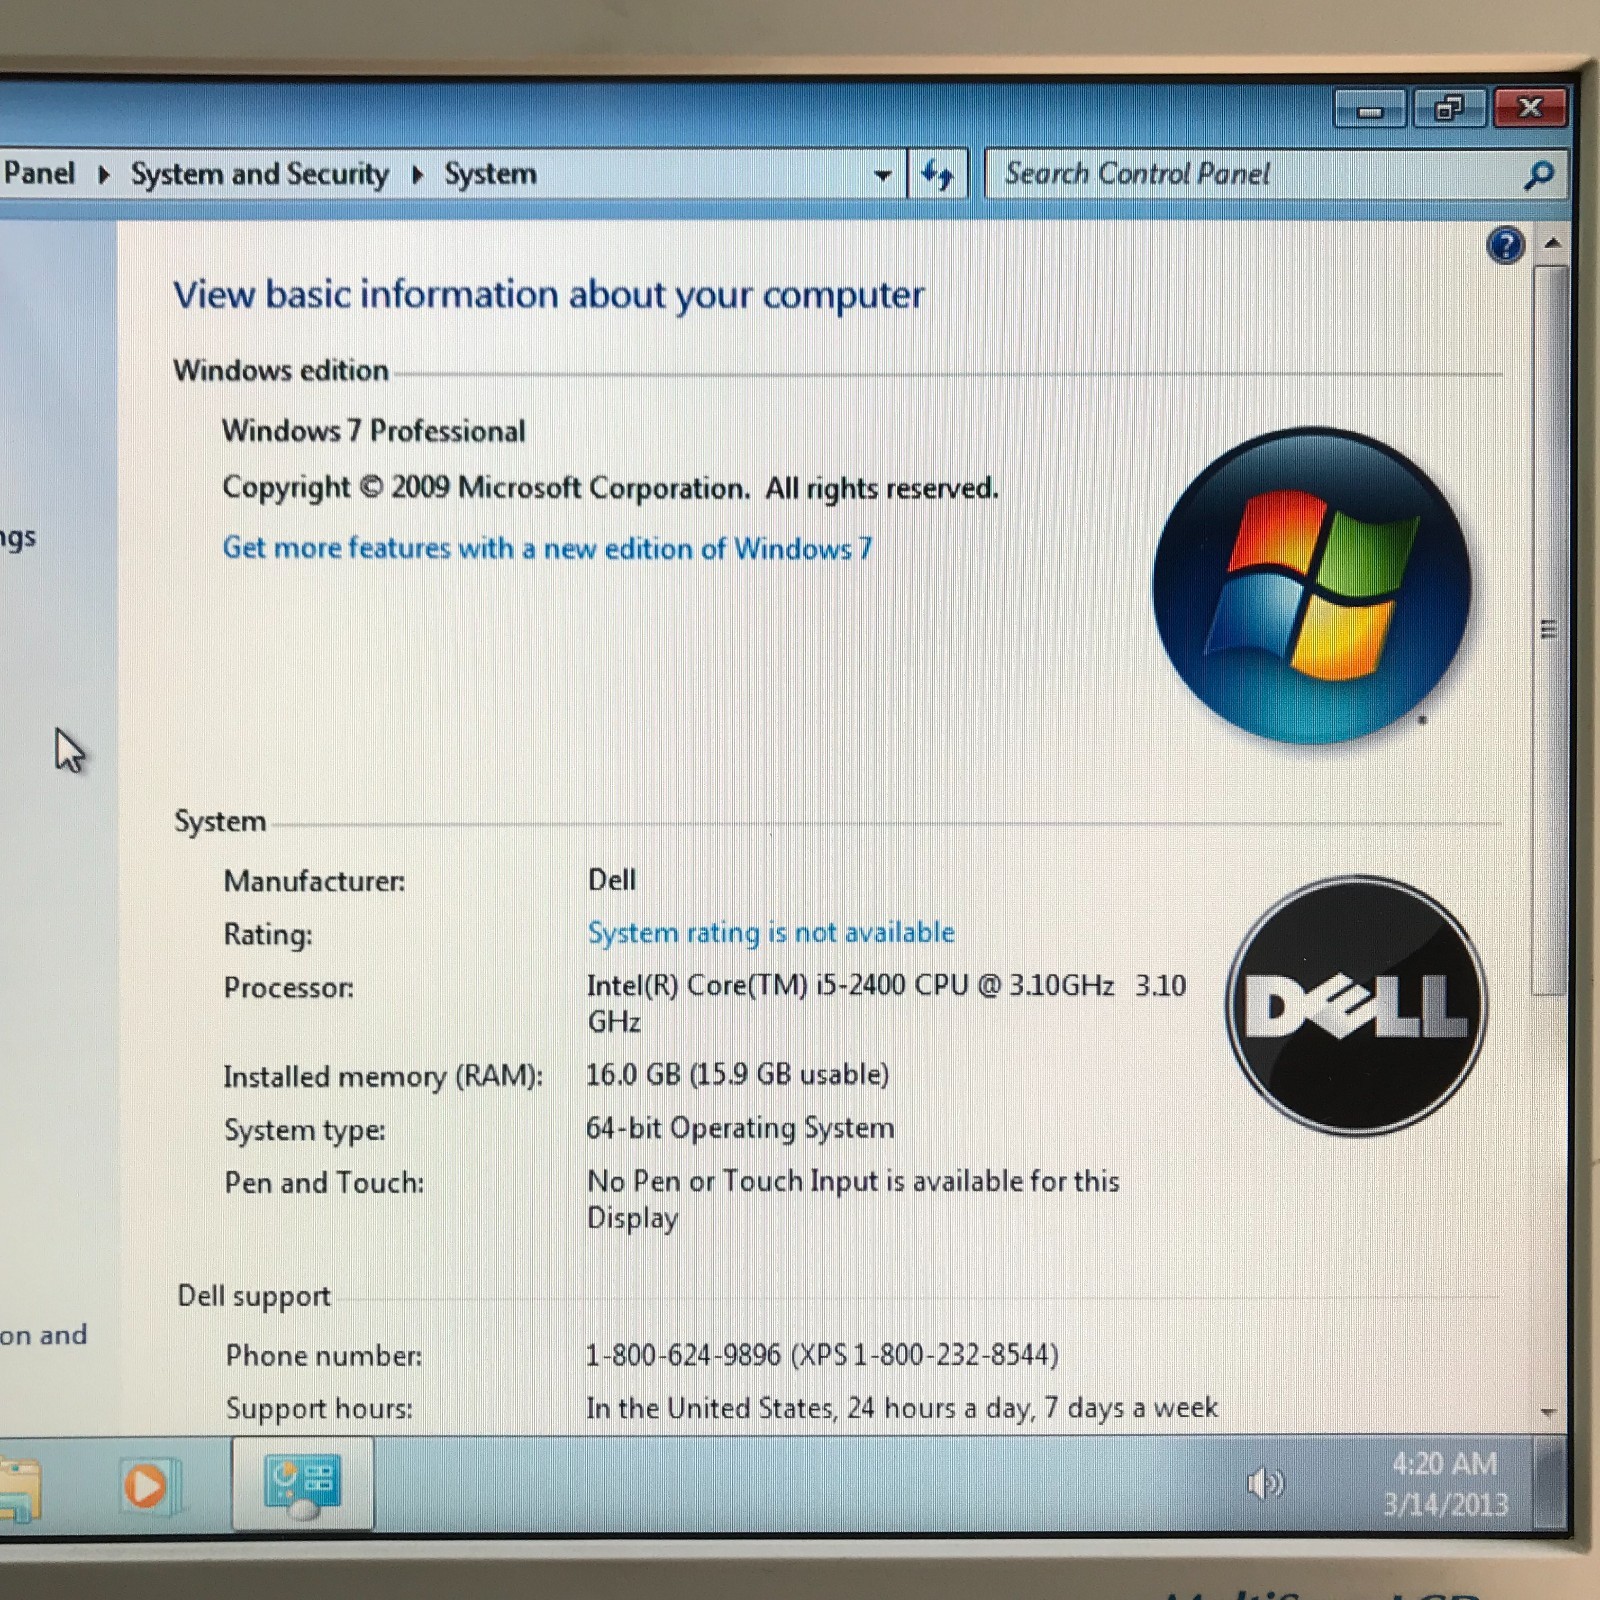Select the Dell manufacturer value

pos(612,880)
